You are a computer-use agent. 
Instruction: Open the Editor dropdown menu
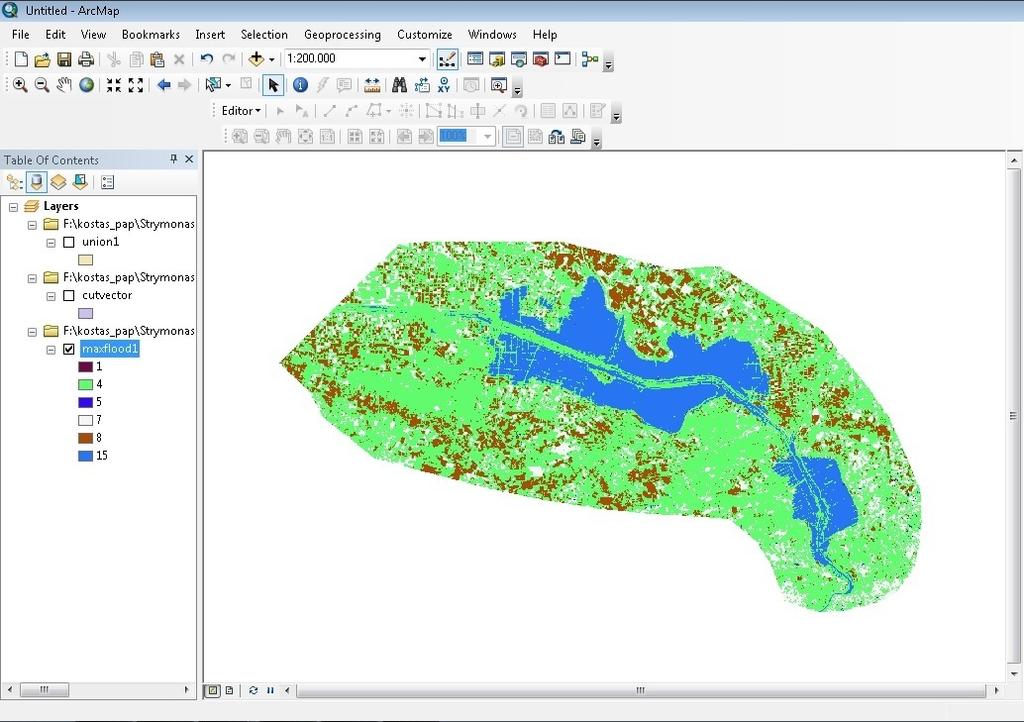(x=241, y=111)
